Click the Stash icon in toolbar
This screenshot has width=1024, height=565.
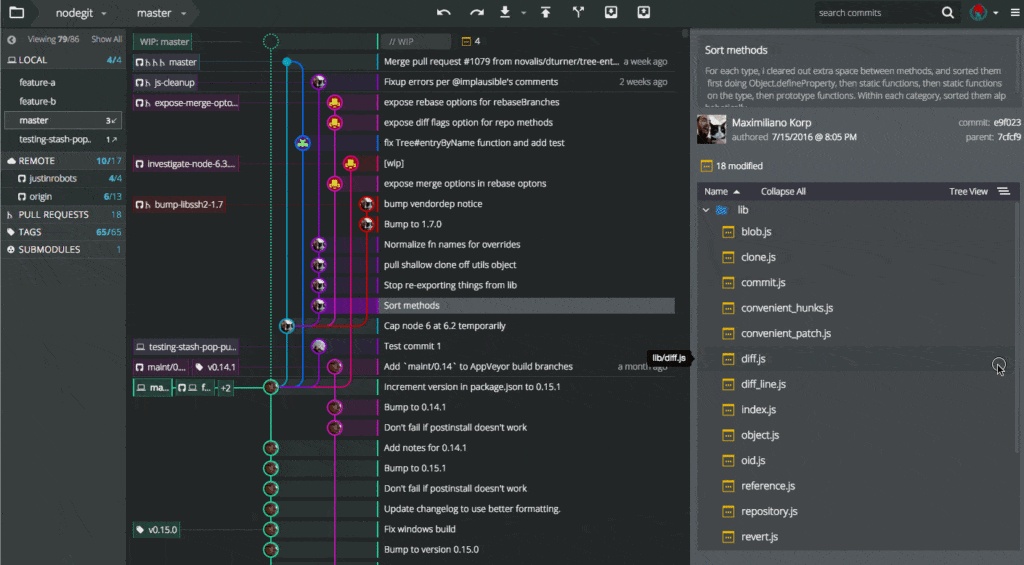coord(611,12)
